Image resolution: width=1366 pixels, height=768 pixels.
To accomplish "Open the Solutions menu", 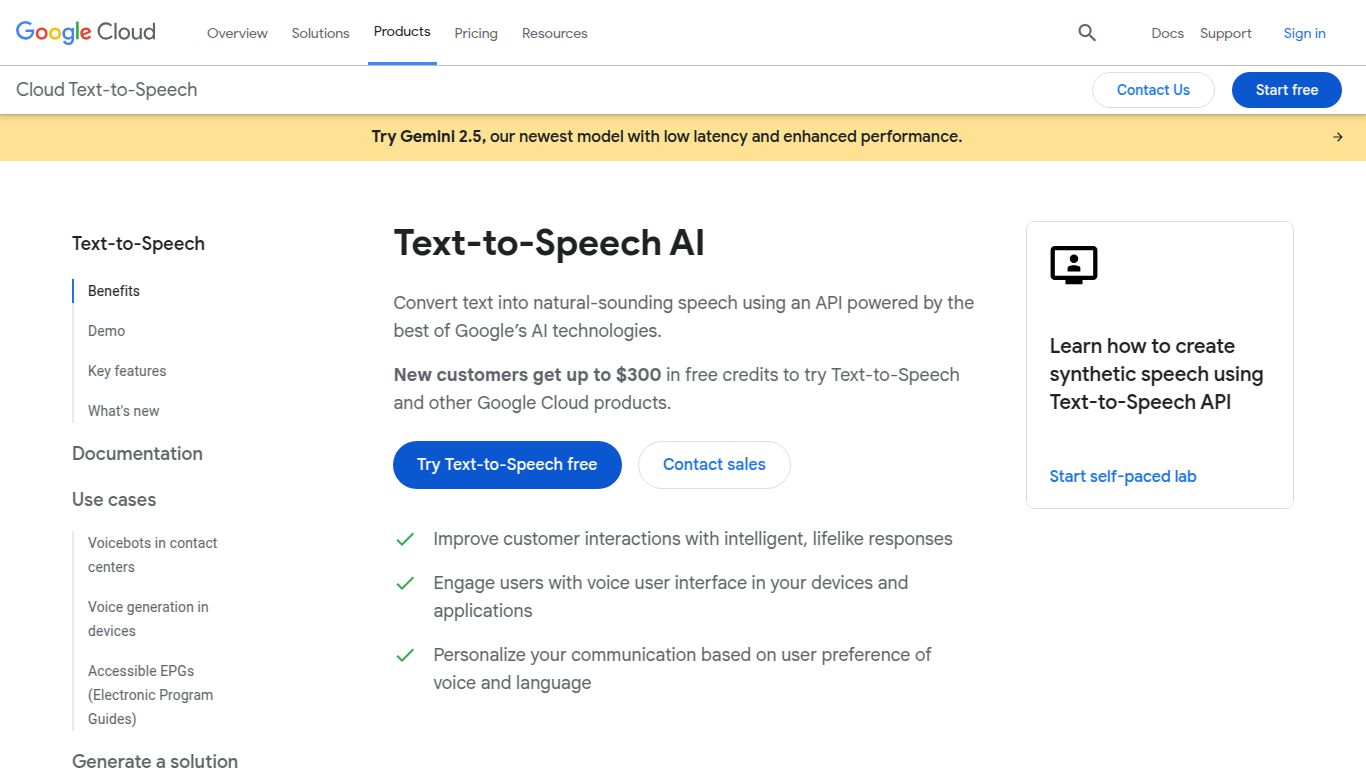I will point(320,33).
